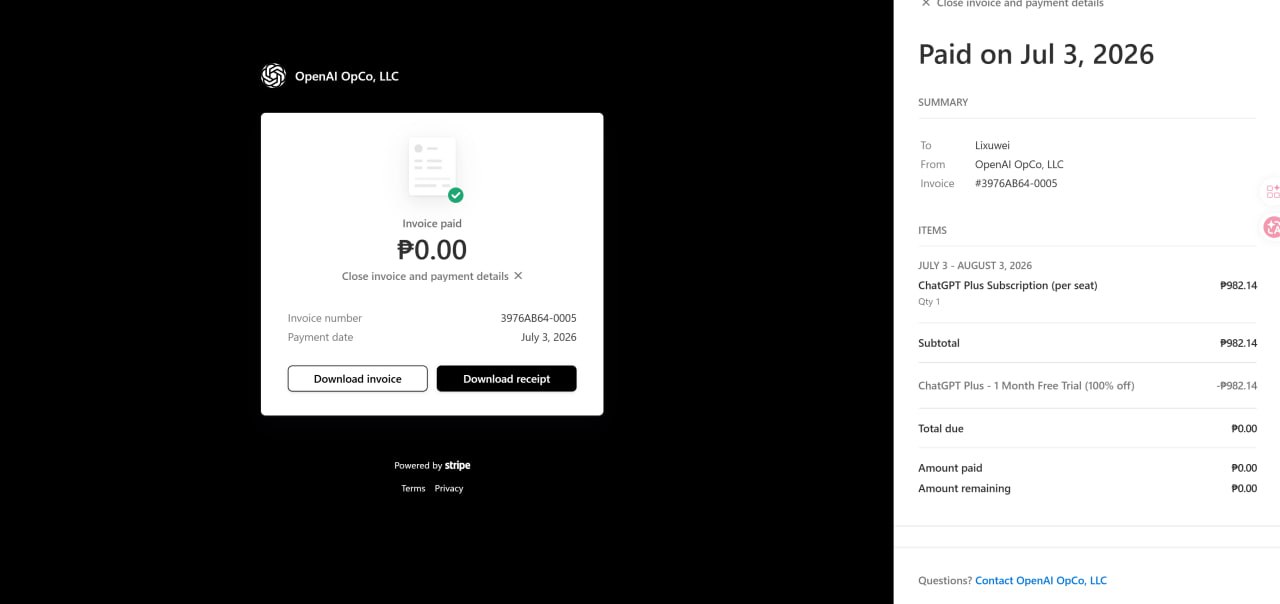Click the large ₱0.00 invoice amount
The width and height of the screenshot is (1280, 604).
tap(432, 249)
